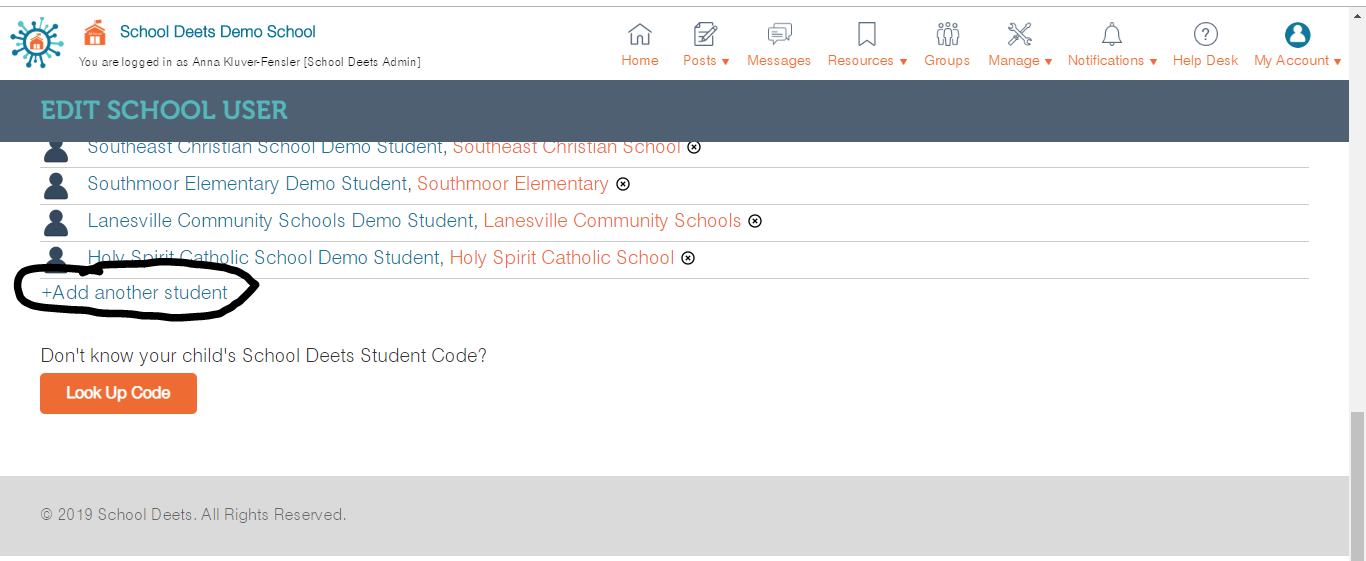Expand the Notifications dropdown menu
Screen dimensions: 1366x561
click(1112, 60)
